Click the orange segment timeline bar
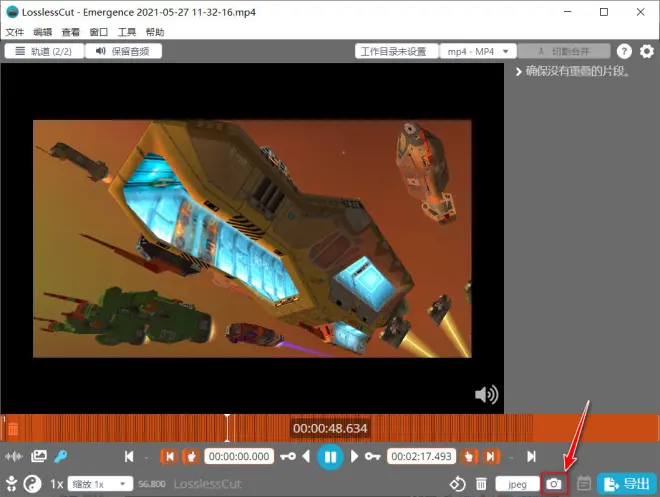Image resolution: width=660 pixels, height=497 pixels. point(330,428)
